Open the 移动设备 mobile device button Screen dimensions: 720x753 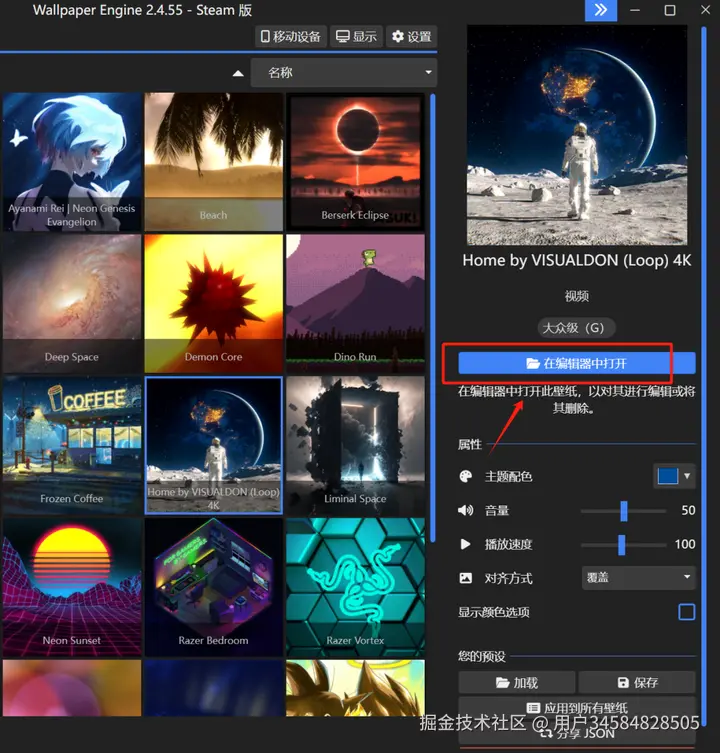pos(291,36)
